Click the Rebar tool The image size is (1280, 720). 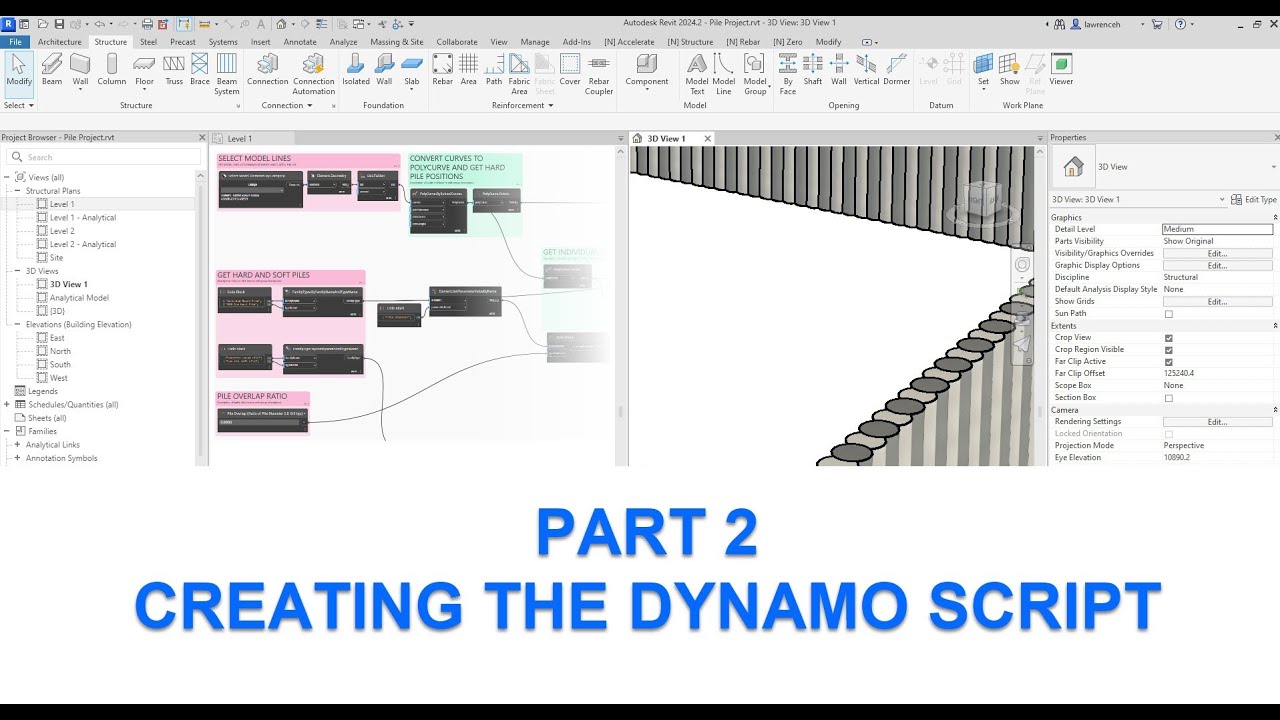(442, 70)
